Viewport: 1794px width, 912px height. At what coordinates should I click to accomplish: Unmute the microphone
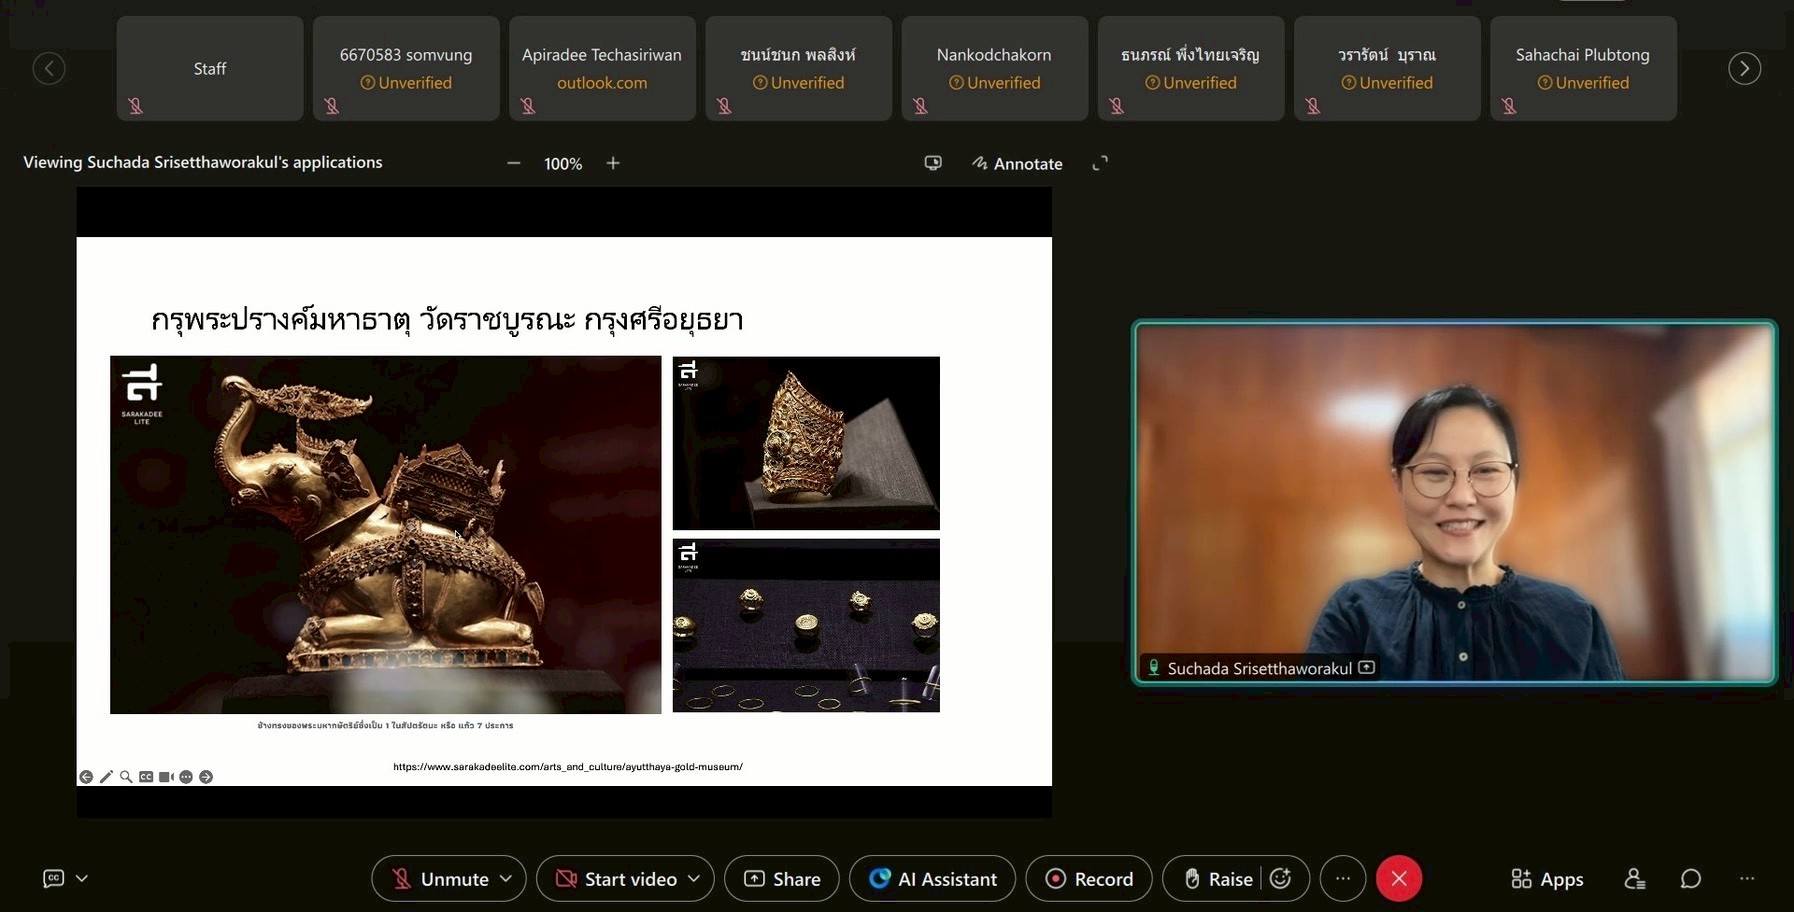click(440, 878)
